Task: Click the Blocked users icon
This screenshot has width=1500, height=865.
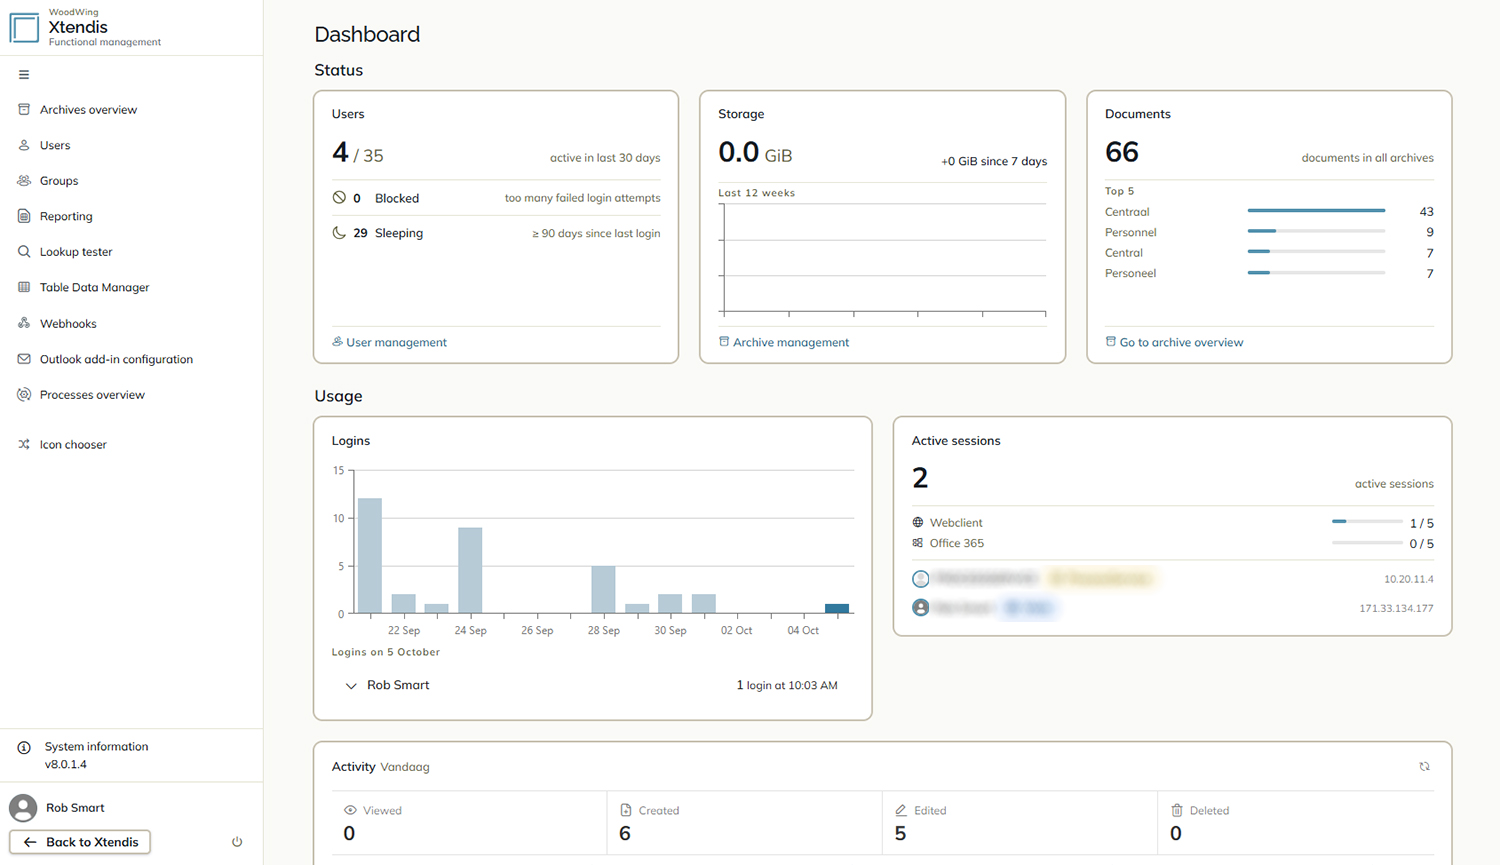Action: point(339,198)
